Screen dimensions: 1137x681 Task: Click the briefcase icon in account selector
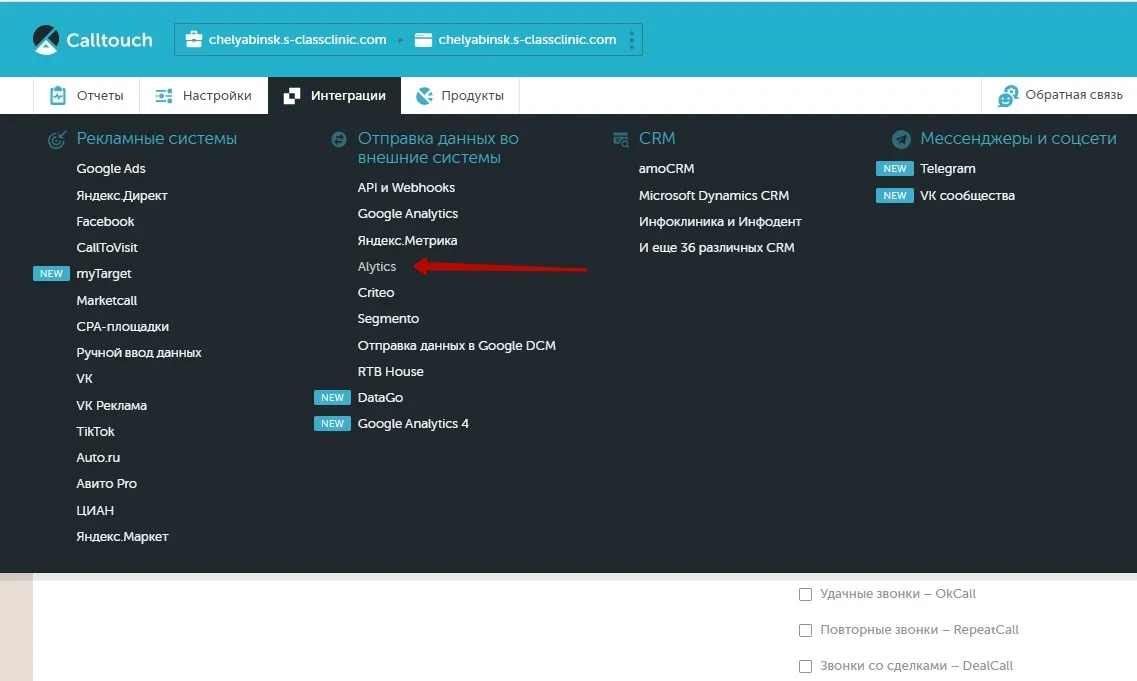194,39
